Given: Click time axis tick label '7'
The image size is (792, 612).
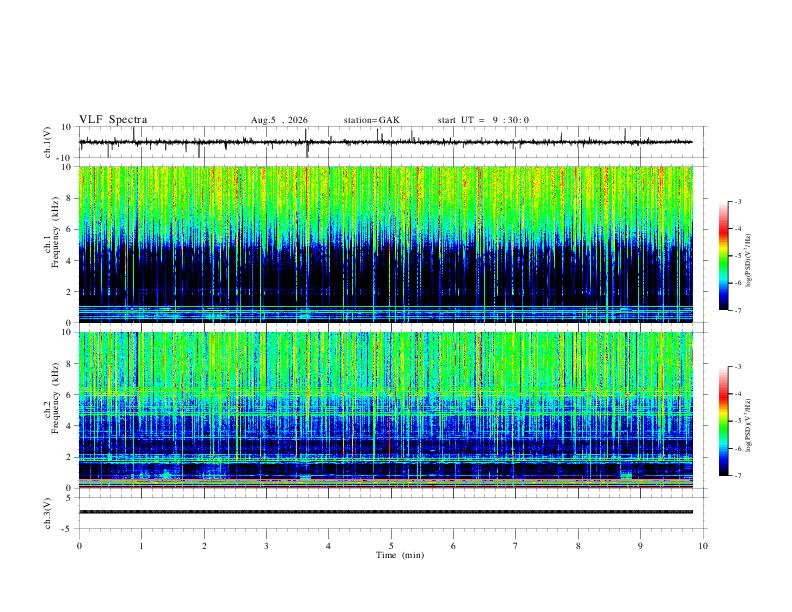Looking at the screenshot, I should [x=516, y=546].
